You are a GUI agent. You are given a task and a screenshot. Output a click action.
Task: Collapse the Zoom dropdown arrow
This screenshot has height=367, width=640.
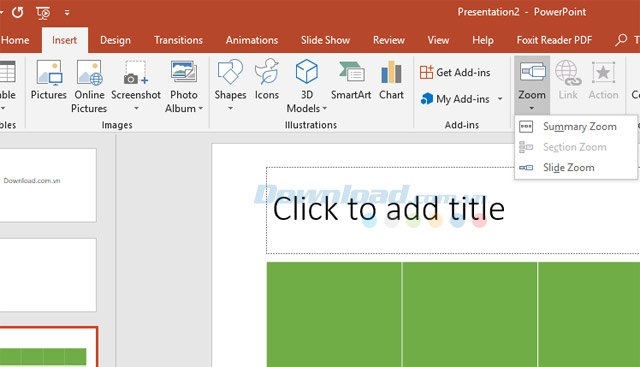(x=531, y=109)
